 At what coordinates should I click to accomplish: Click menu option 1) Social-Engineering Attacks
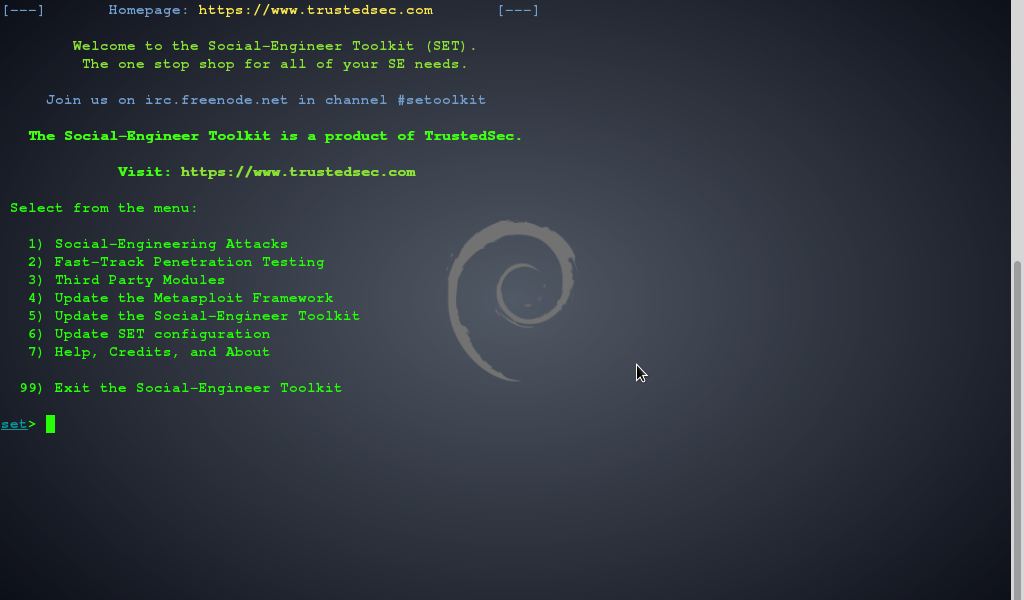click(158, 244)
